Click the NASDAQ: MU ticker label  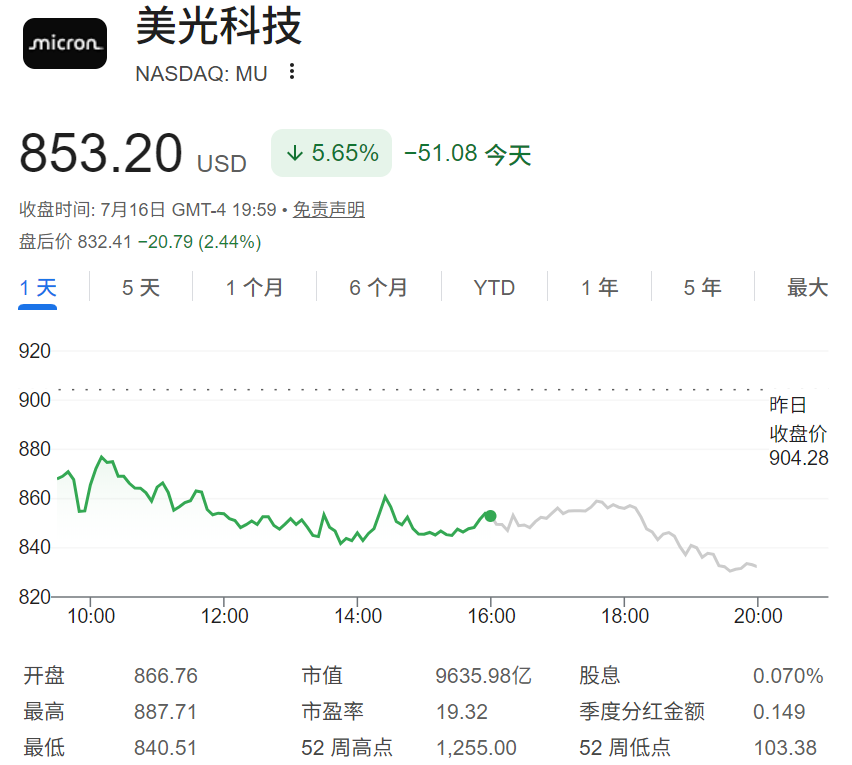click(201, 74)
